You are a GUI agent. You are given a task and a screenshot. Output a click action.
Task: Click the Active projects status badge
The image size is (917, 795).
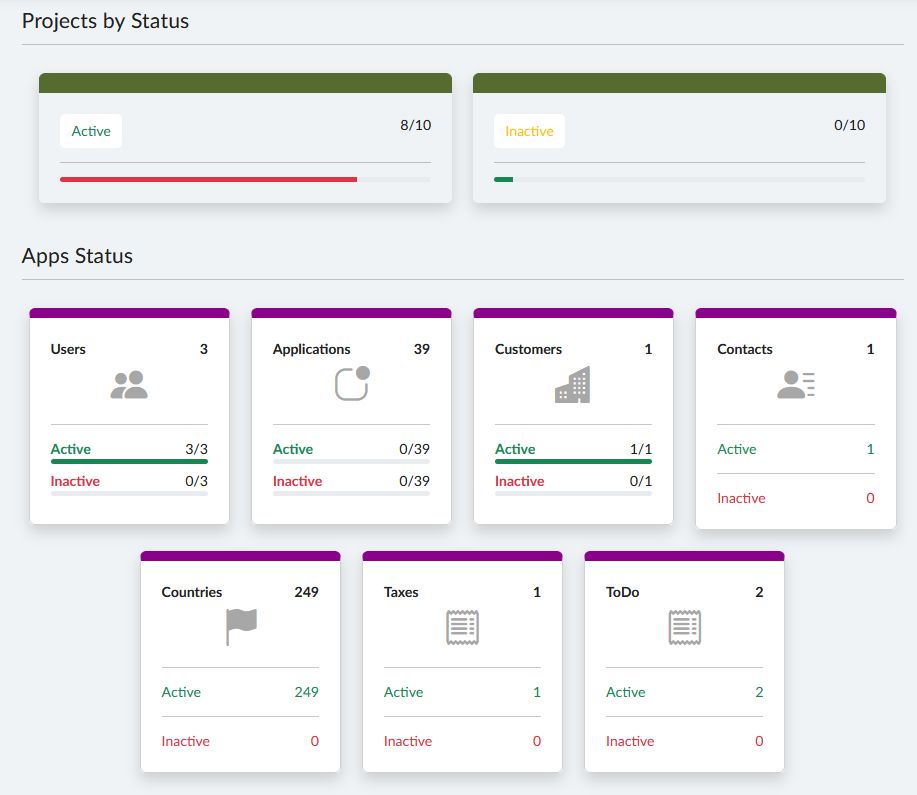pyautogui.click(x=91, y=131)
